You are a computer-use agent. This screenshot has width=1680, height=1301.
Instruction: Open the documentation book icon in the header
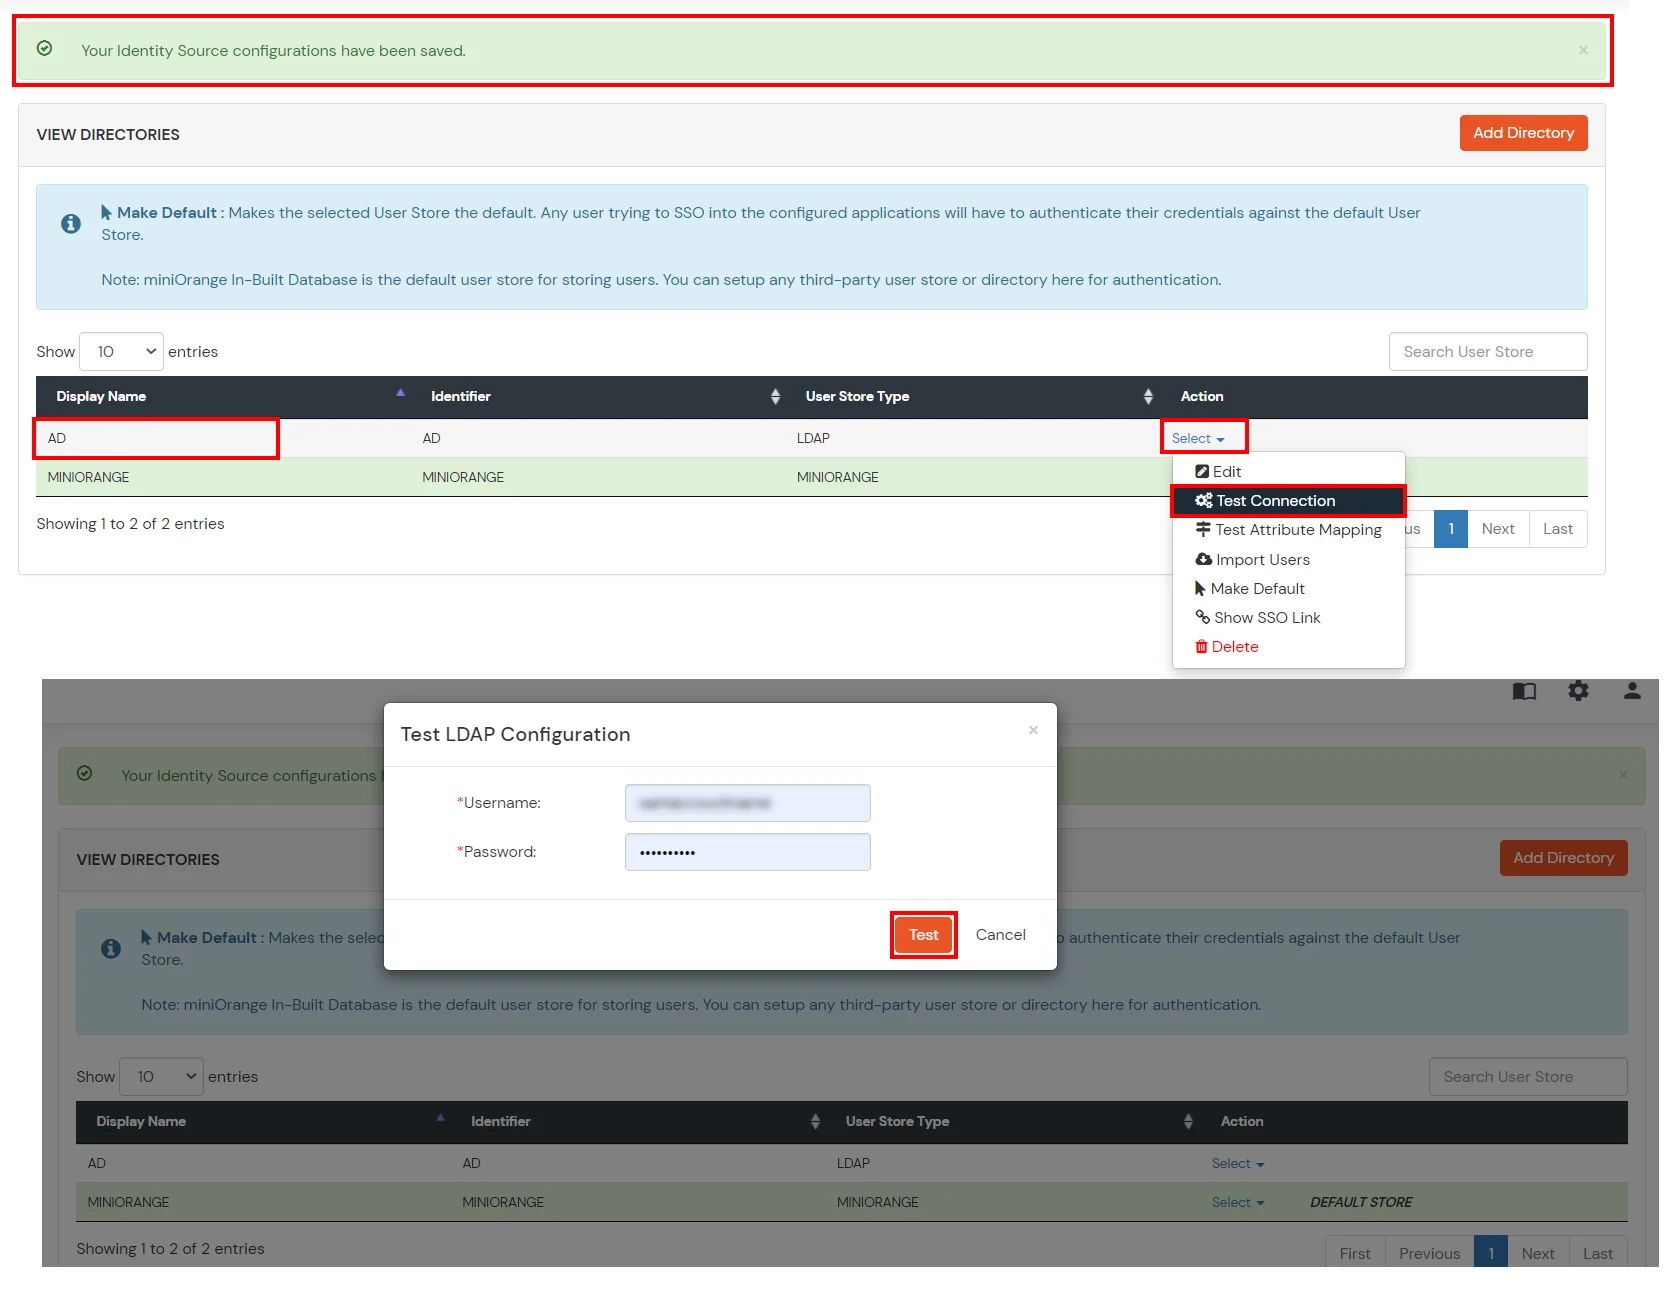(1524, 691)
